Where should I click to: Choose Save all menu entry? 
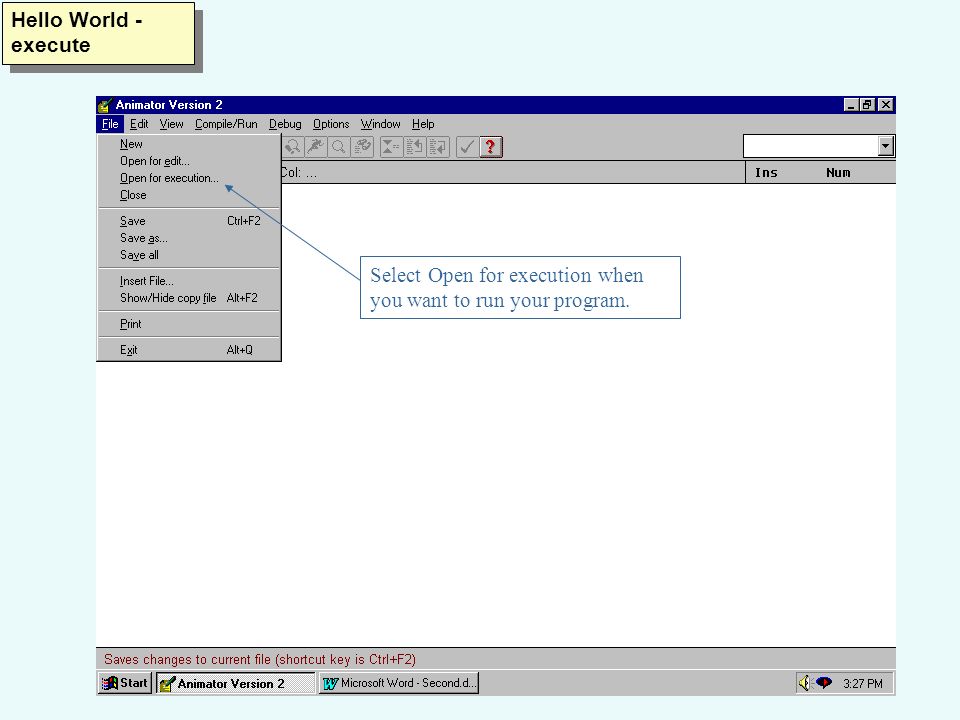point(189,255)
